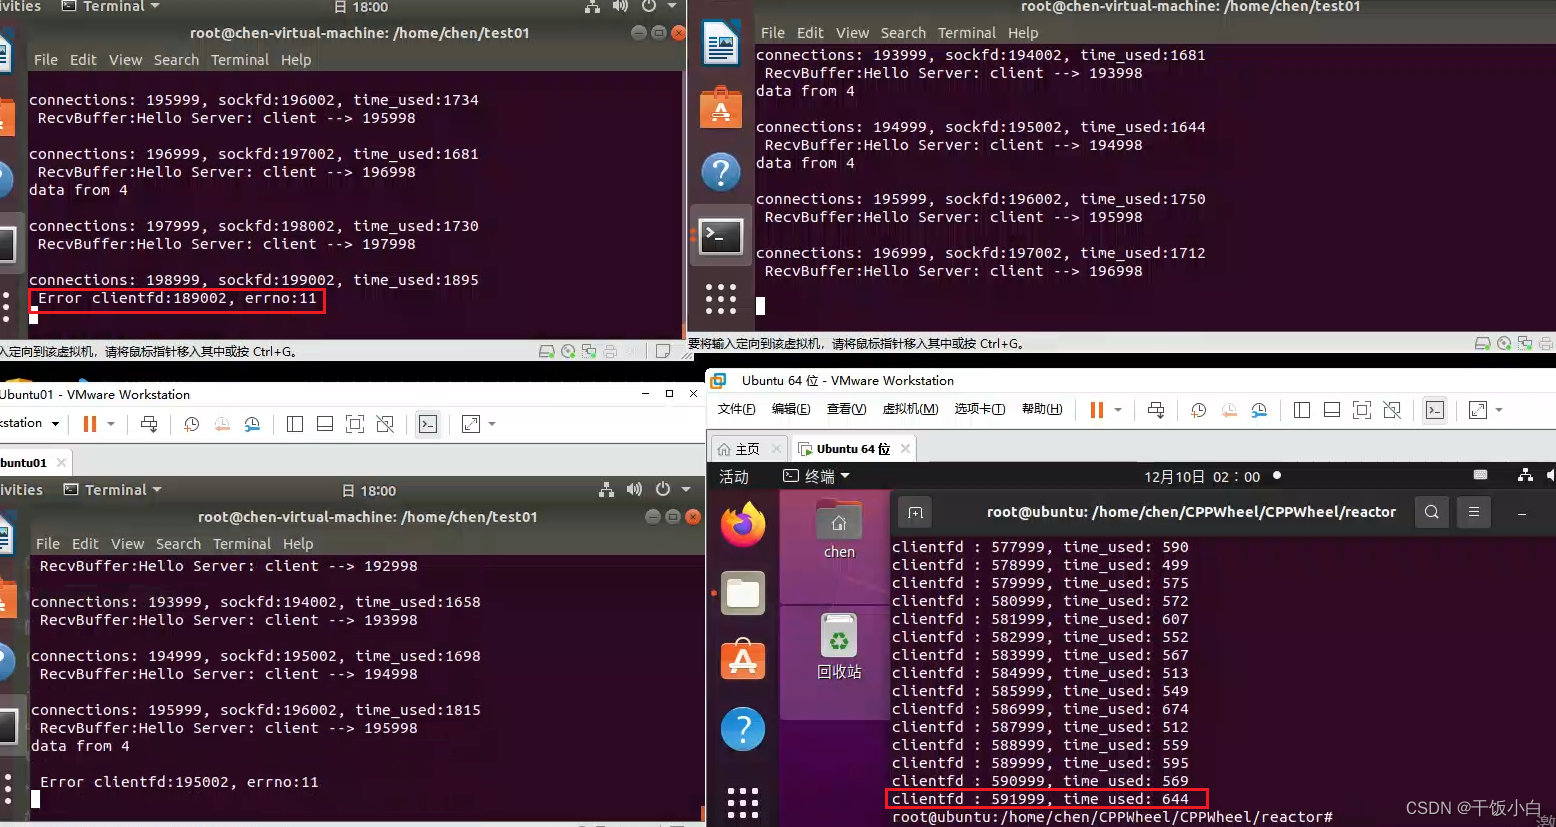Launch Firefox from the Ubuntu 64 dock
The height and width of the screenshot is (827, 1556).
point(743,525)
